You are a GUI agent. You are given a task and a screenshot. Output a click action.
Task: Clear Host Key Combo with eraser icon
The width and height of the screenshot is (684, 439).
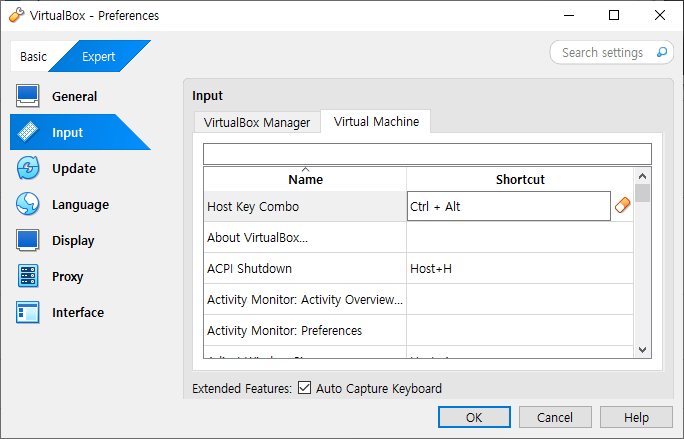(622, 206)
